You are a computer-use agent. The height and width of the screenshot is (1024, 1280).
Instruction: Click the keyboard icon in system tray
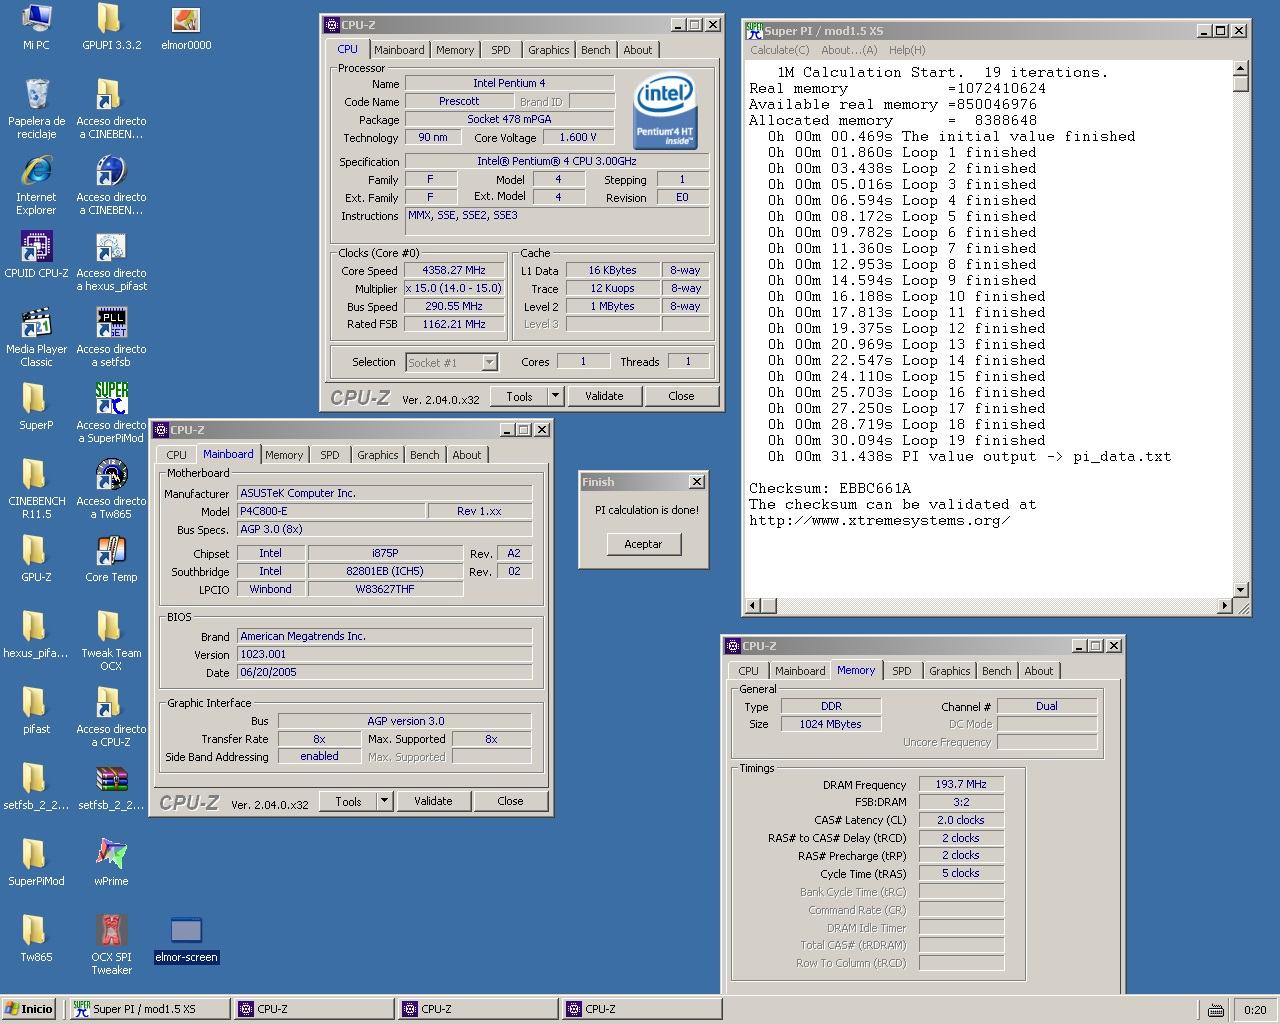[1215, 1010]
